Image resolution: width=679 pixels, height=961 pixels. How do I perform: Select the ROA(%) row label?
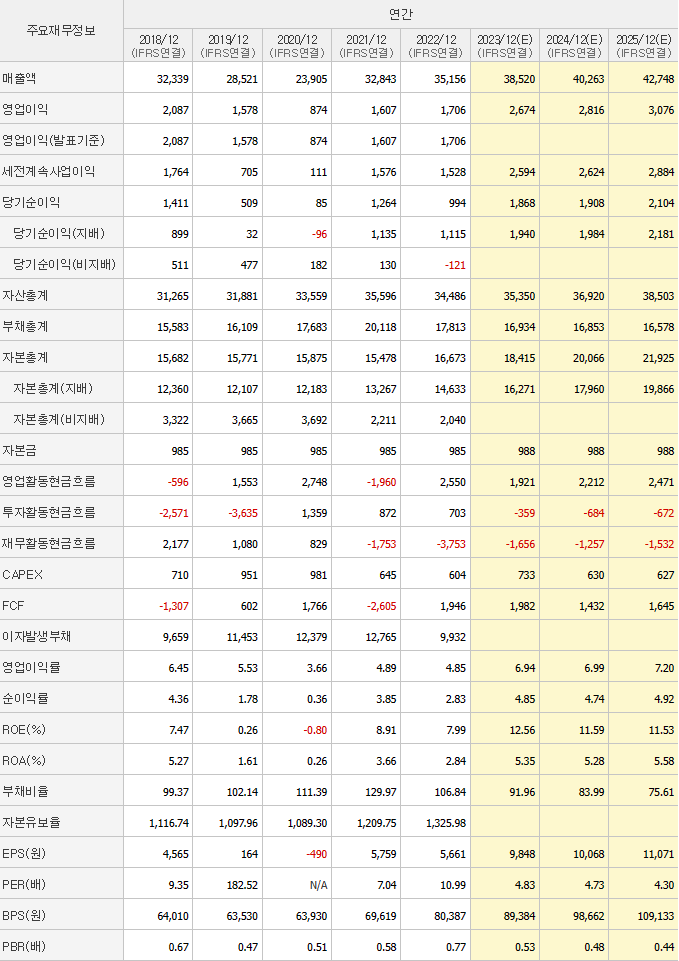24,760
